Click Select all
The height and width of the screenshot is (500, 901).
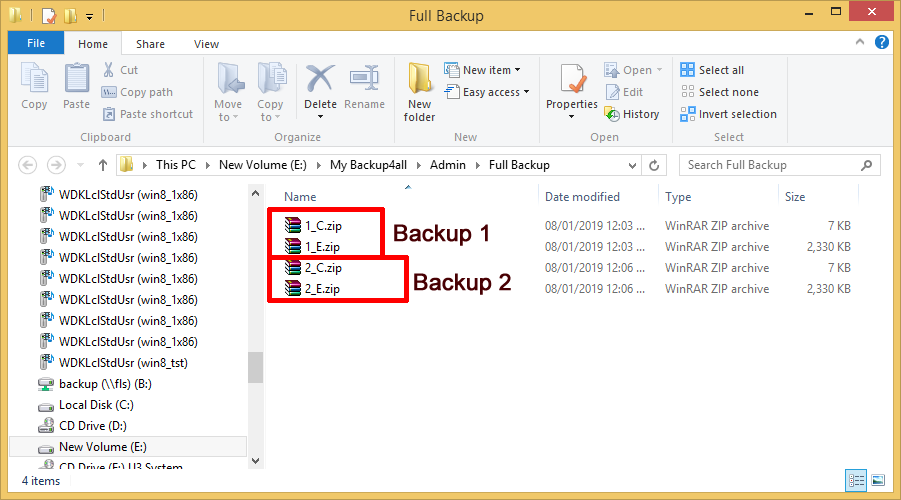(x=712, y=70)
